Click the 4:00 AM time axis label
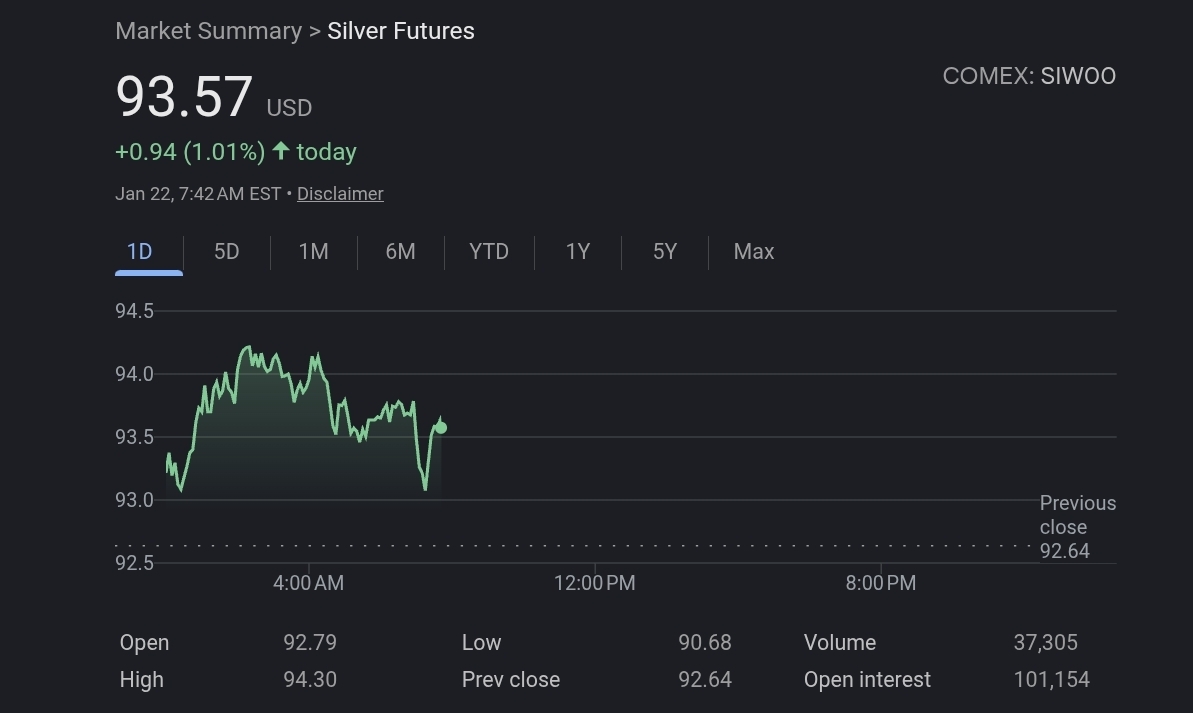Screen dimensions: 1193x713 (x=308, y=583)
